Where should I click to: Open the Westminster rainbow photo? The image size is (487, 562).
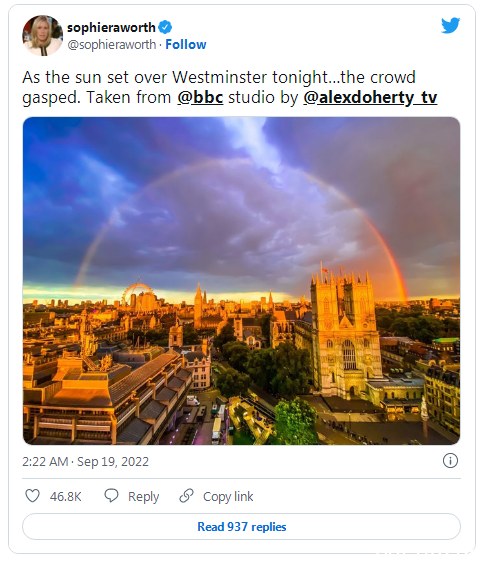point(241,281)
